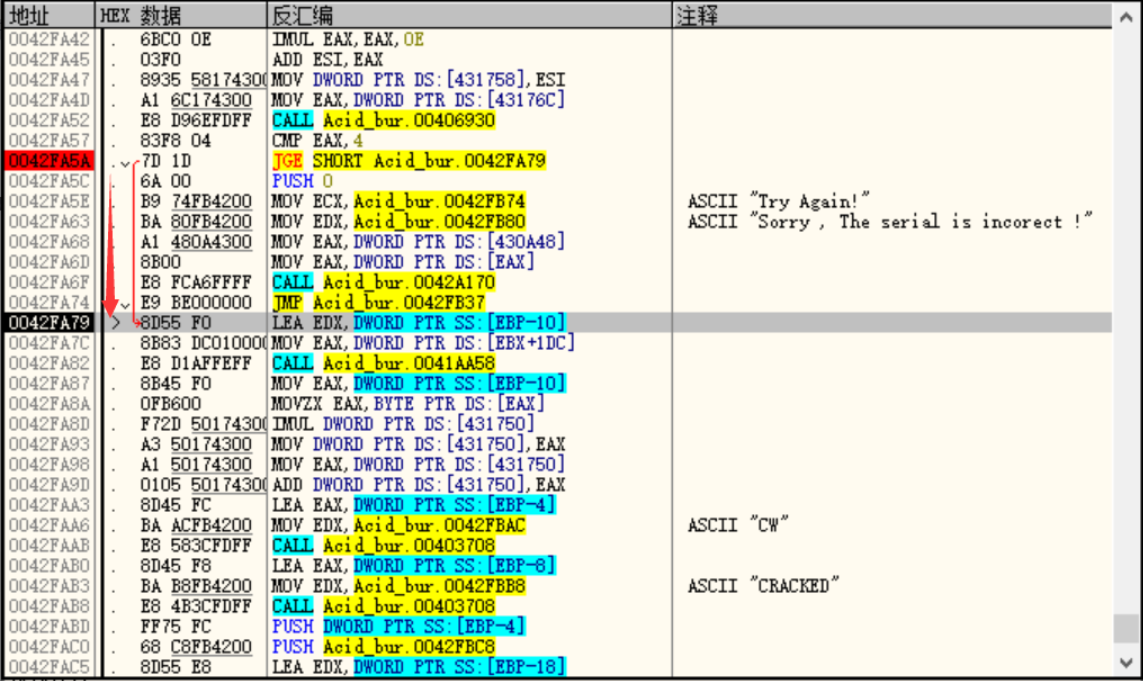Screen dimensions: 1143x681
Task: Click hex bytes 7D 1D
Action: tap(165, 160)
